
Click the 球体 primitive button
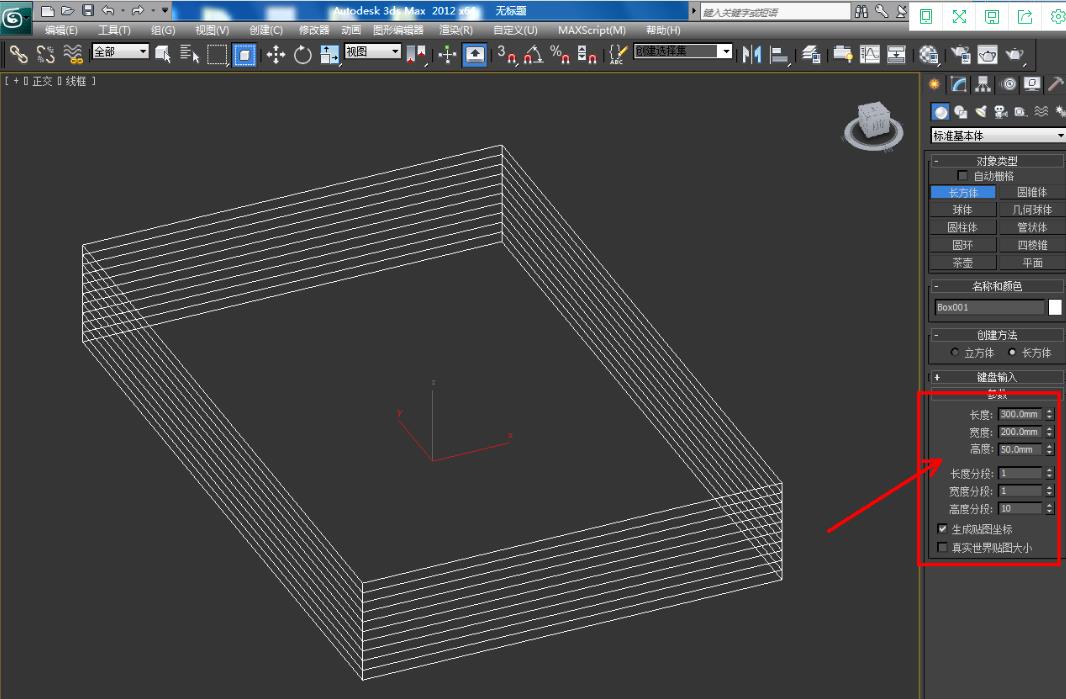962,210
